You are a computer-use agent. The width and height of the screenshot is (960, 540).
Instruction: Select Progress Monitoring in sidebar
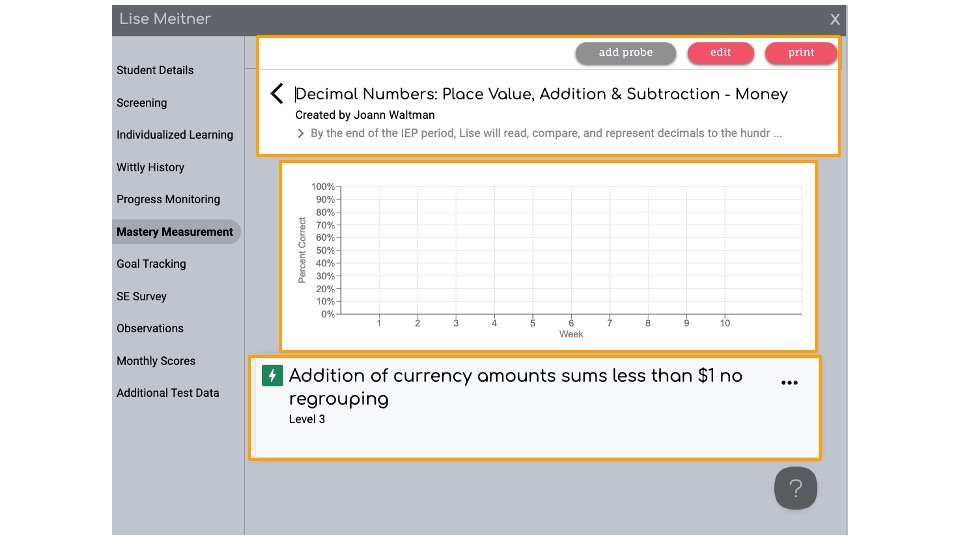click(x=168, y=200)
